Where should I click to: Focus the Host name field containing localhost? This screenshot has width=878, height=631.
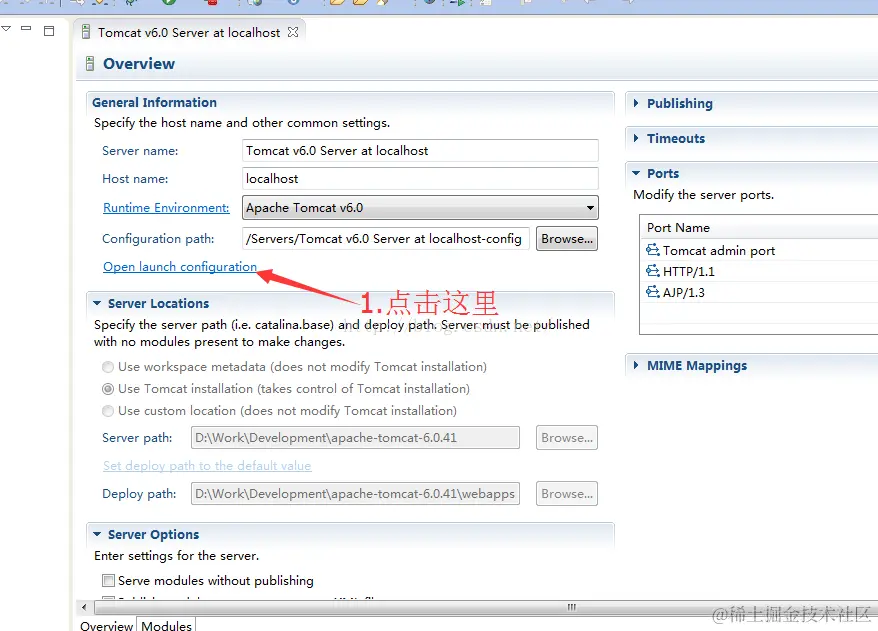(x=421, y=179)
